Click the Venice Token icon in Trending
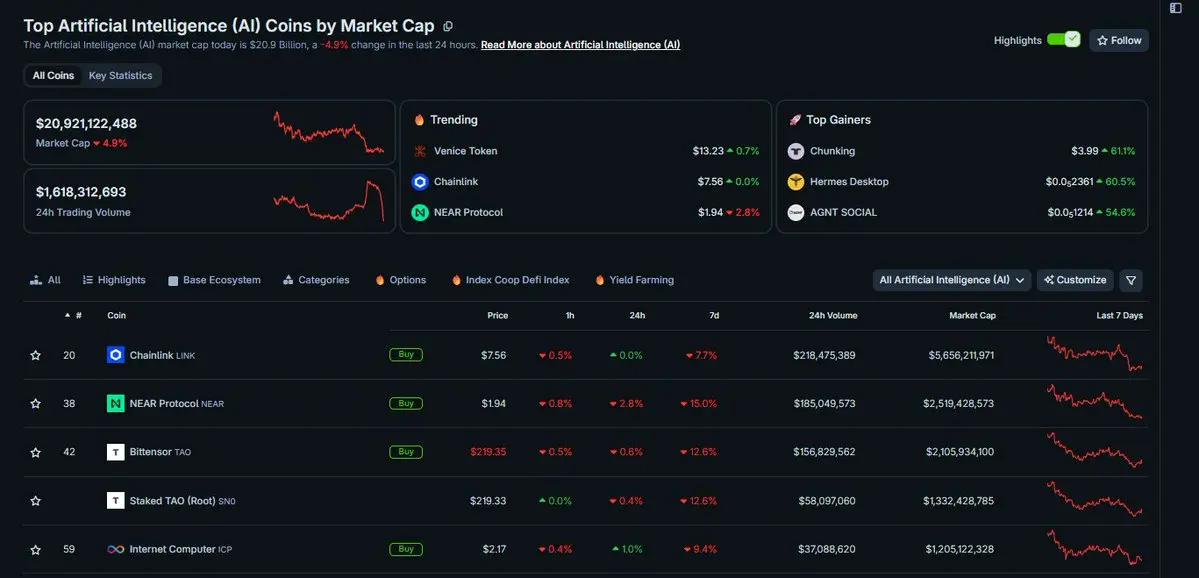 coord(419,151)
